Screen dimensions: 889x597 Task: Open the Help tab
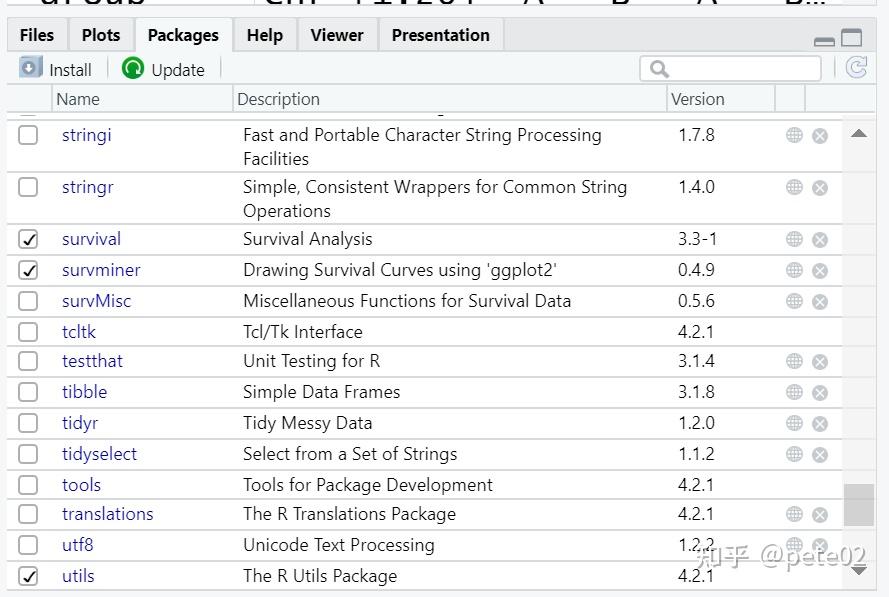pyautogui.click(x=264, y=35)
